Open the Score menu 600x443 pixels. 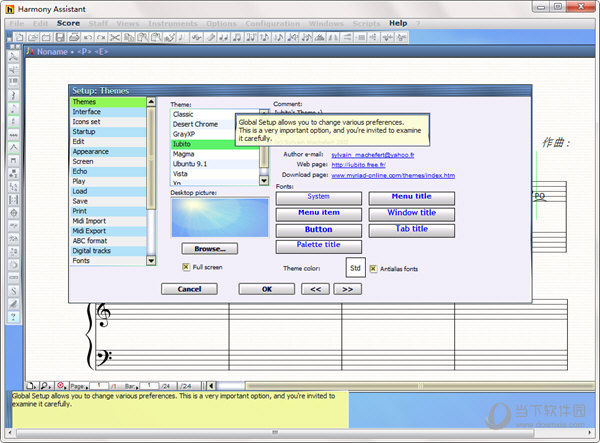click(68, 23)
